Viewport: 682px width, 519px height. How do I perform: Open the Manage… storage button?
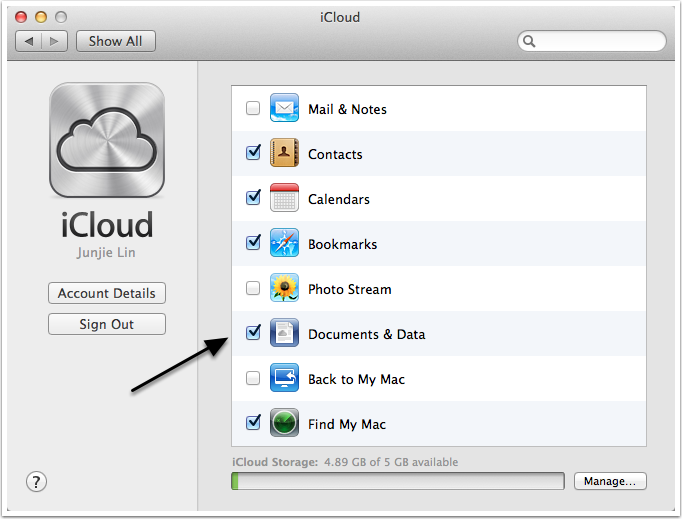click(610, 481)
